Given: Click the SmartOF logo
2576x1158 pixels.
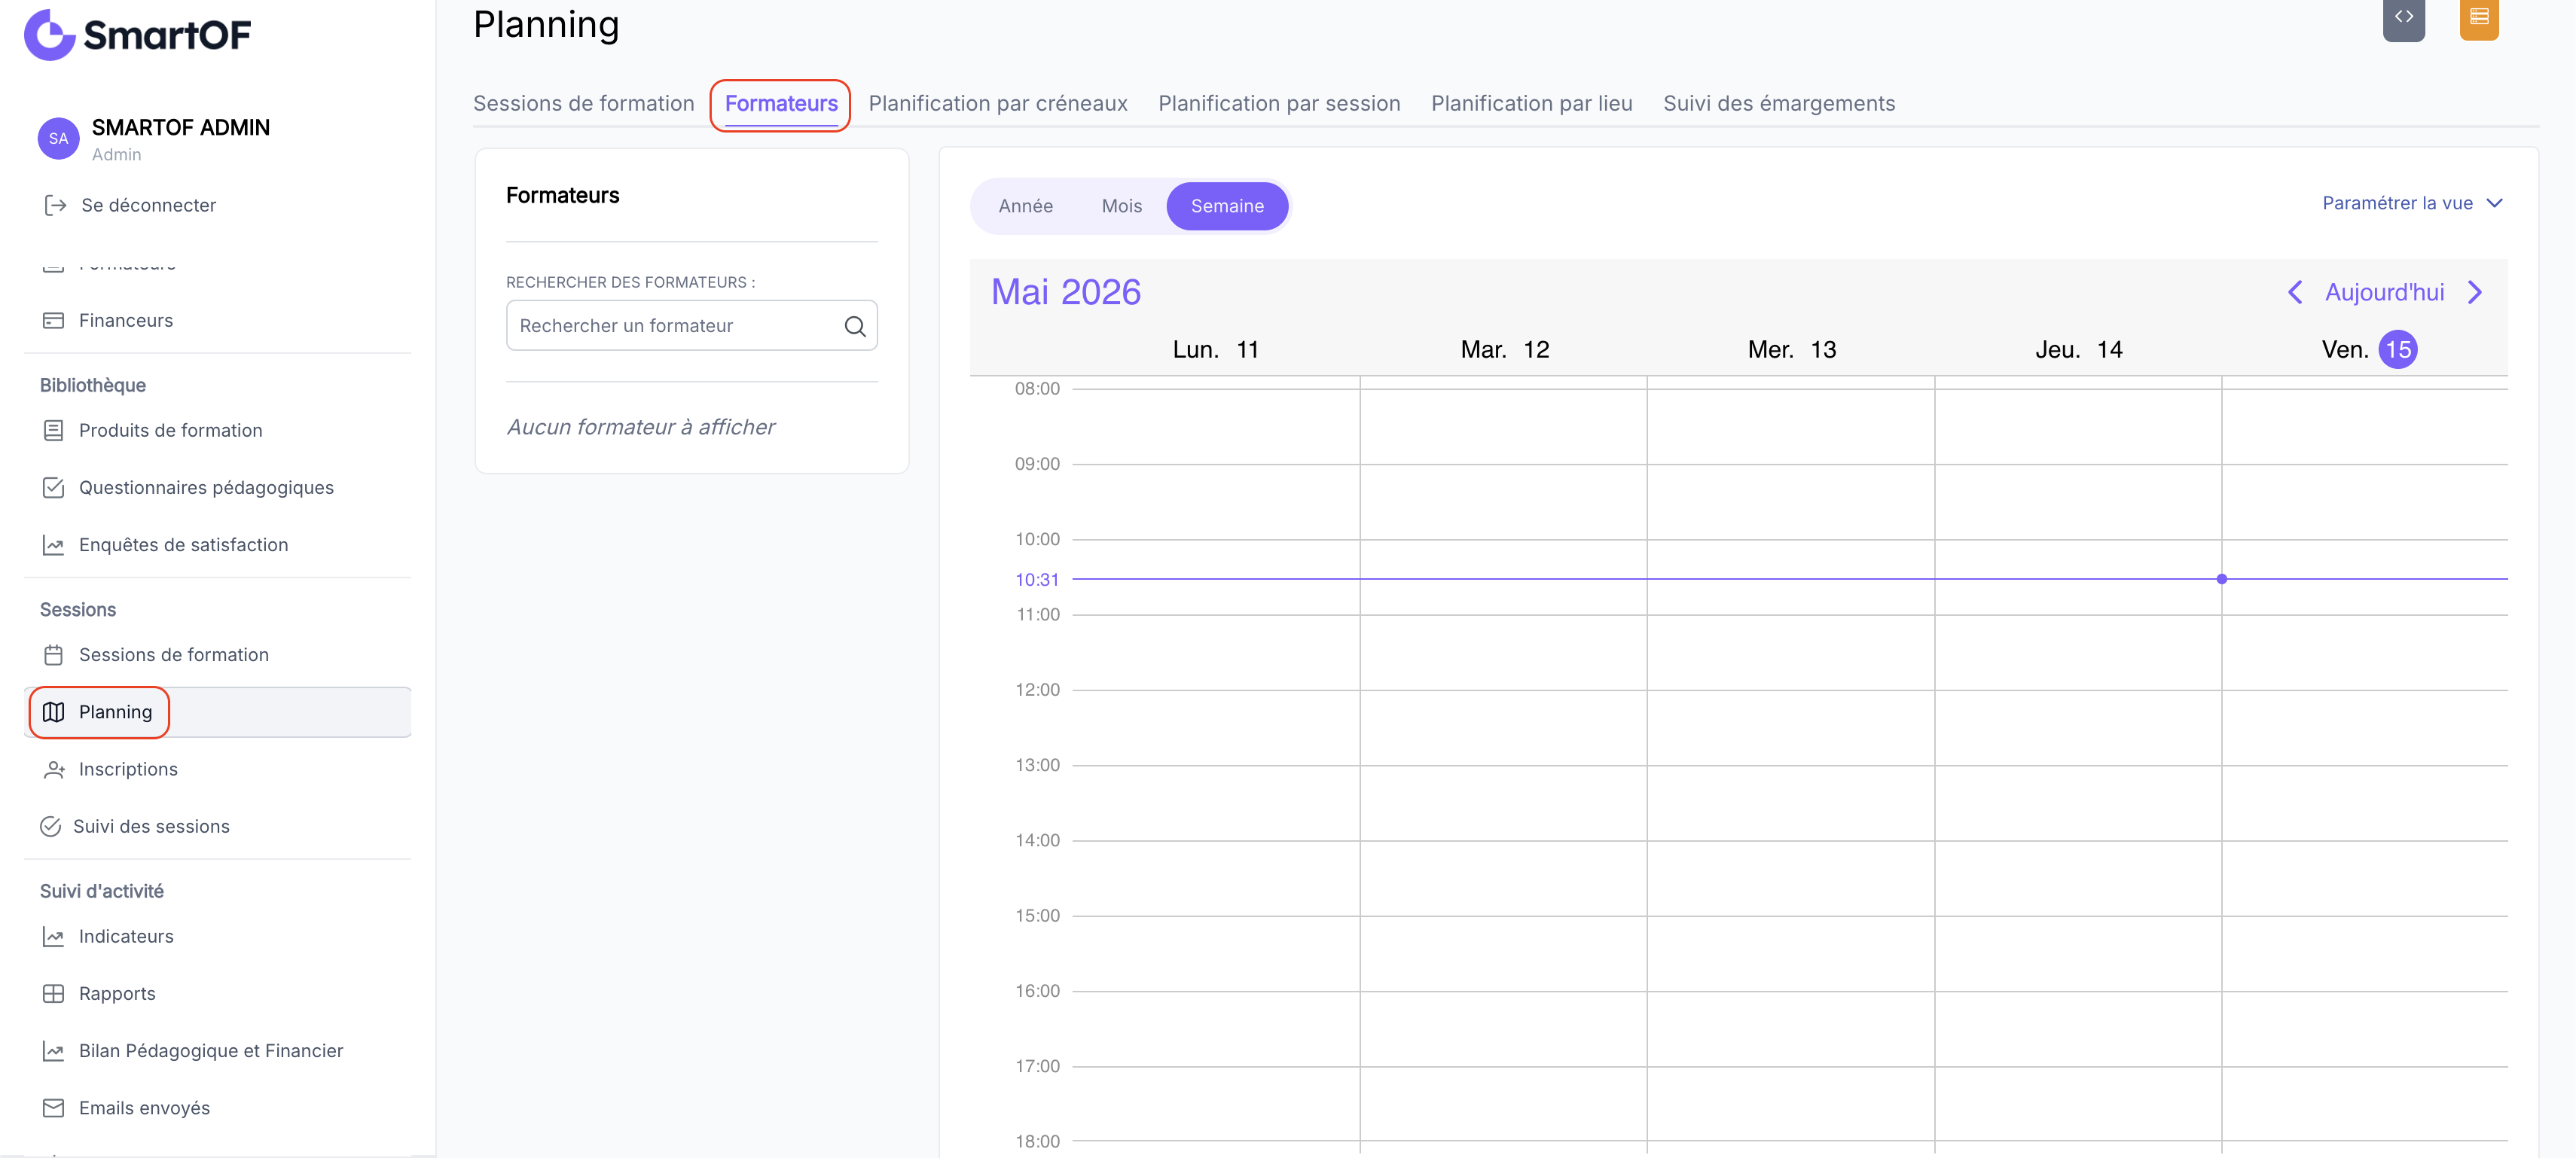Looking at the screenshot, I should [x=137, y=35].
